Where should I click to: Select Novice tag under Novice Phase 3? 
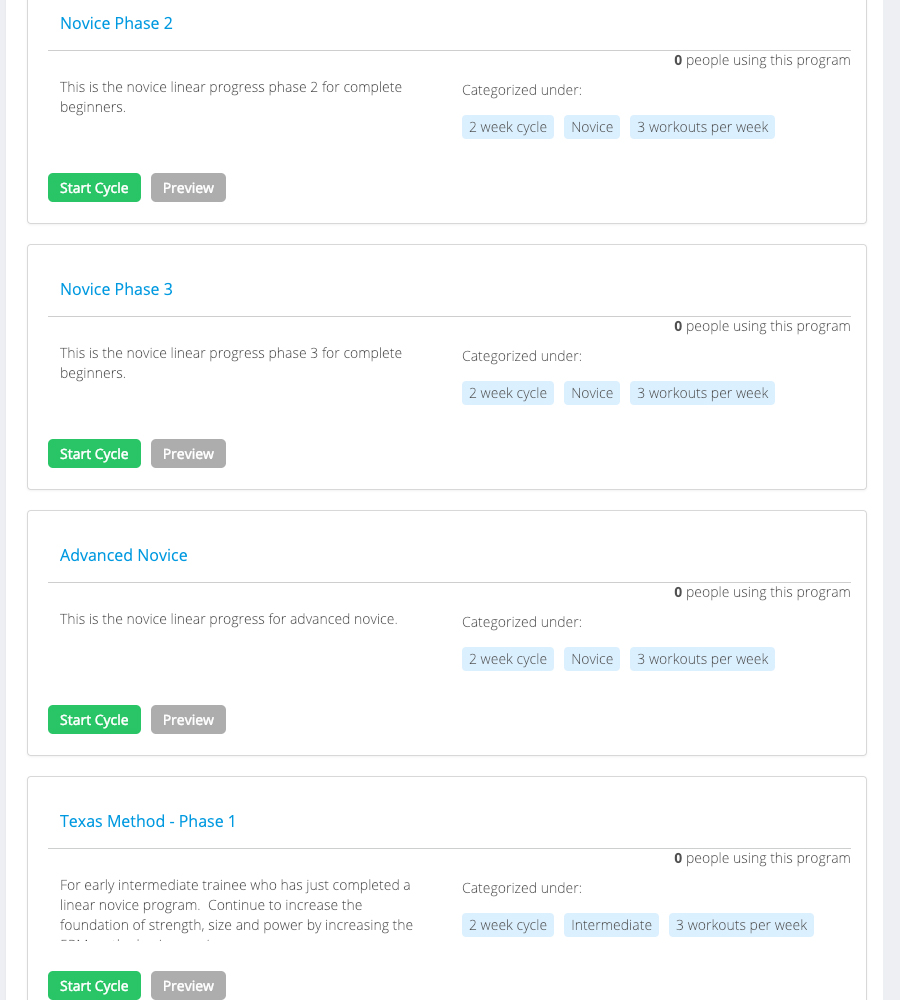click(592, 393)
